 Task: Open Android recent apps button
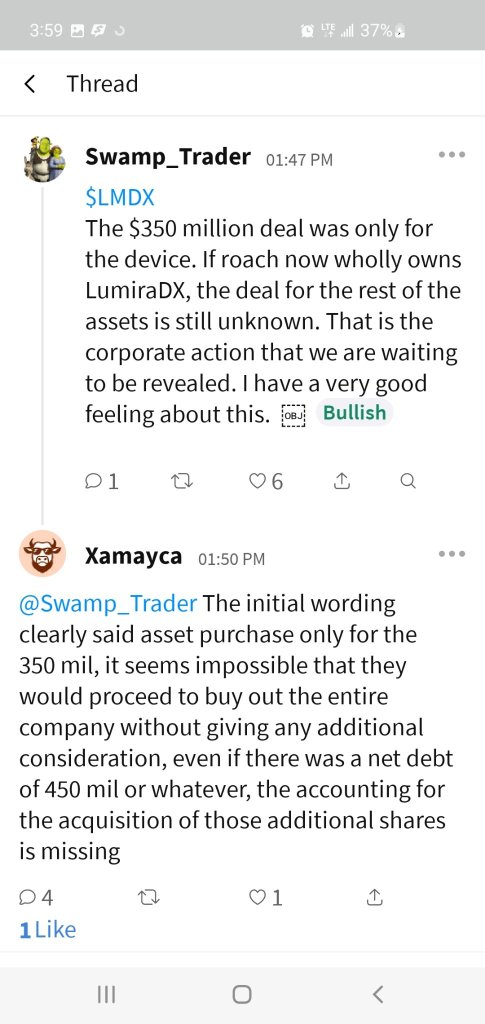[106, 994]
